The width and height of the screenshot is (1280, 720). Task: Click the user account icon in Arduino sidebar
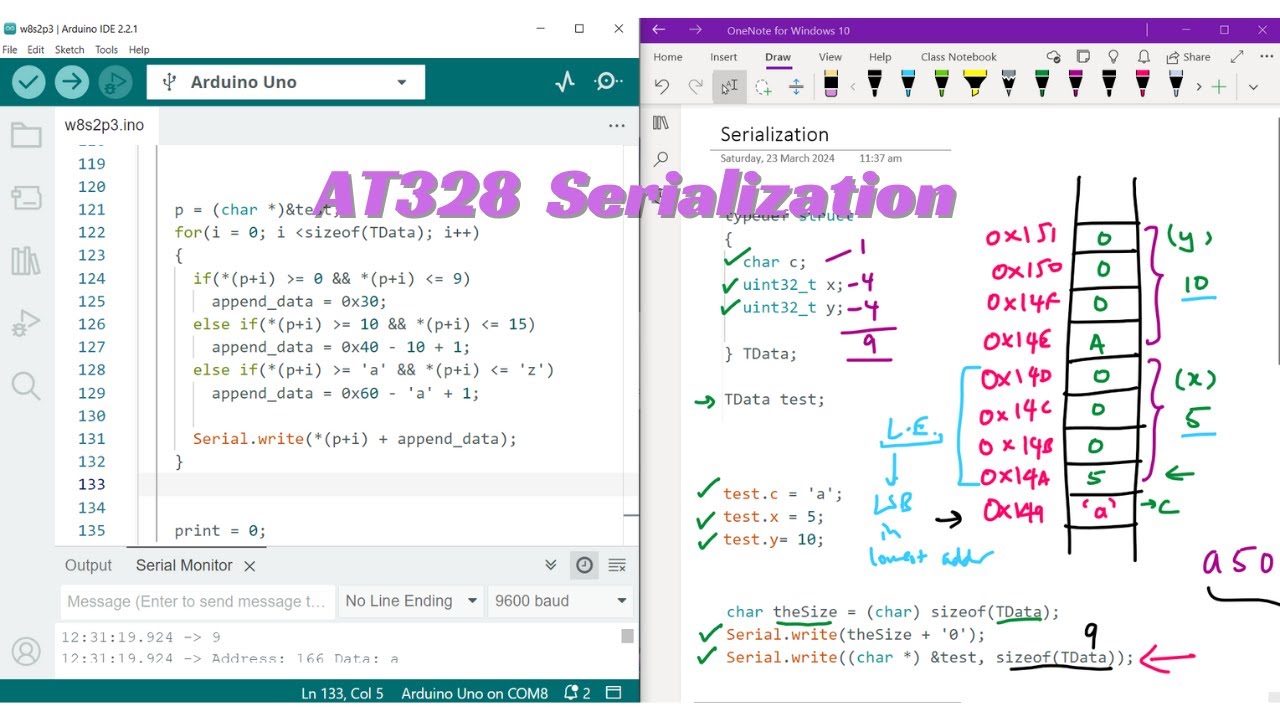(26, 652)
